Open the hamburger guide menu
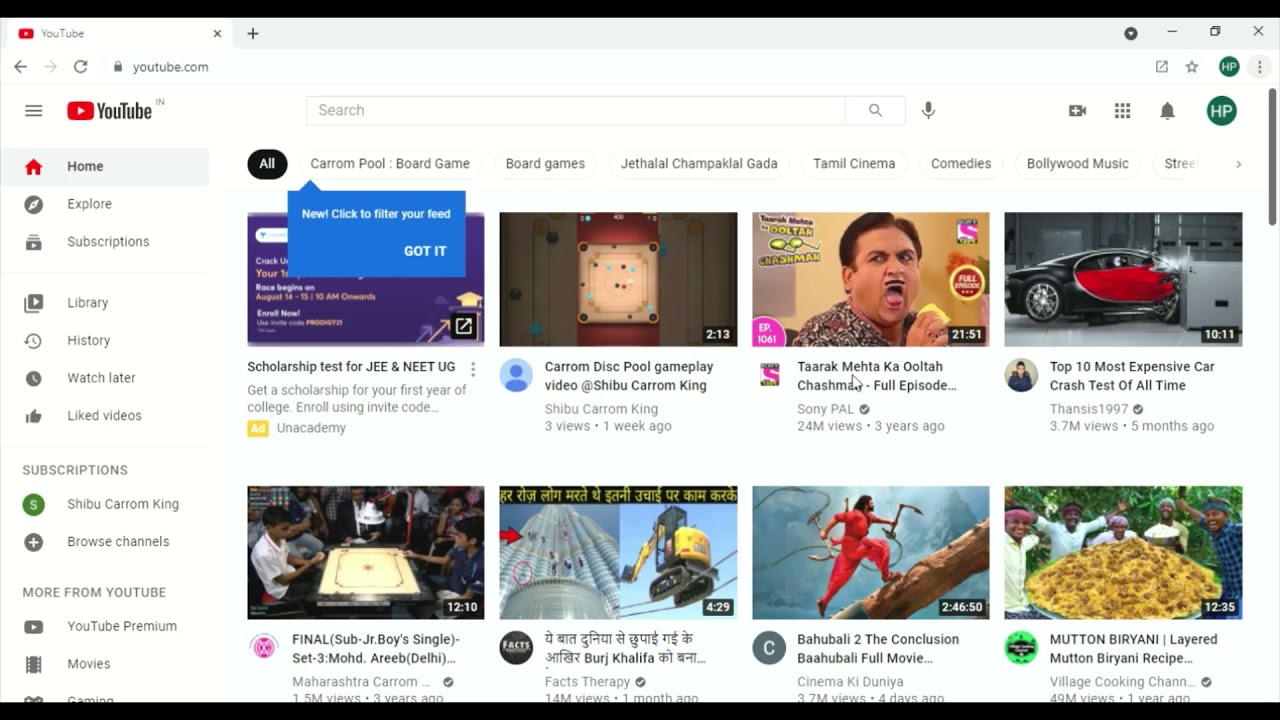This screenshot has width=1280, height=720. coord(34,111)
